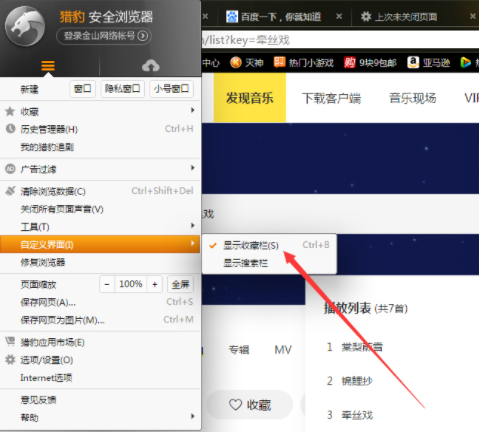This screenshot has width=479, height=432.
Task: Select 清除浏览数据(C) menu entry
Action: point(100,191)
